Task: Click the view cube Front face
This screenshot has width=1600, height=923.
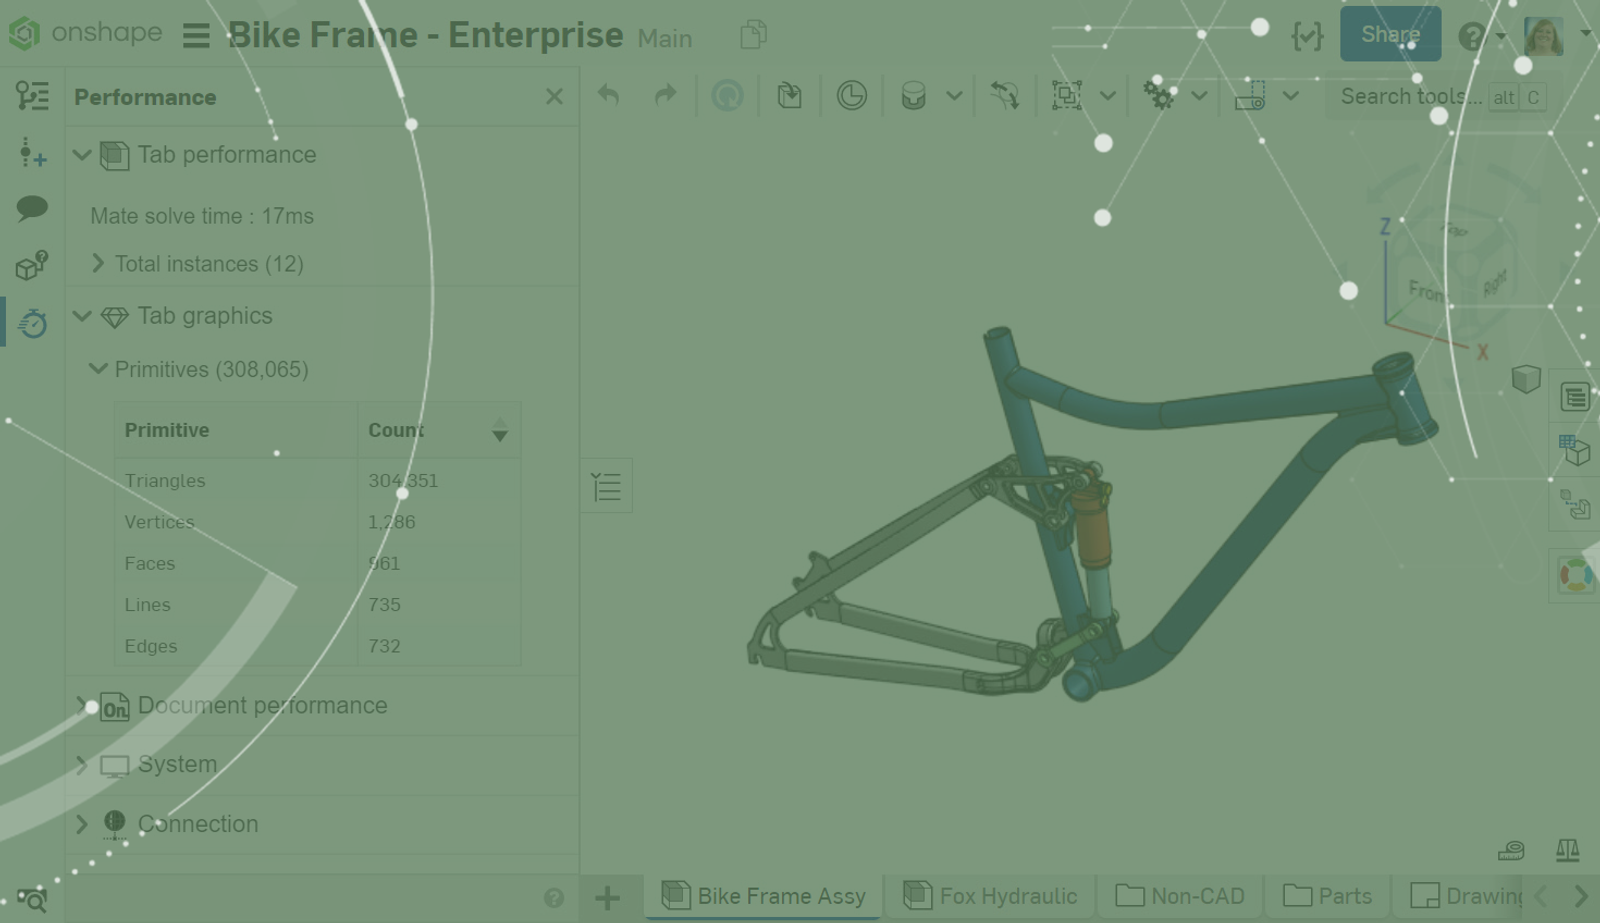Action: point(1426,290)
